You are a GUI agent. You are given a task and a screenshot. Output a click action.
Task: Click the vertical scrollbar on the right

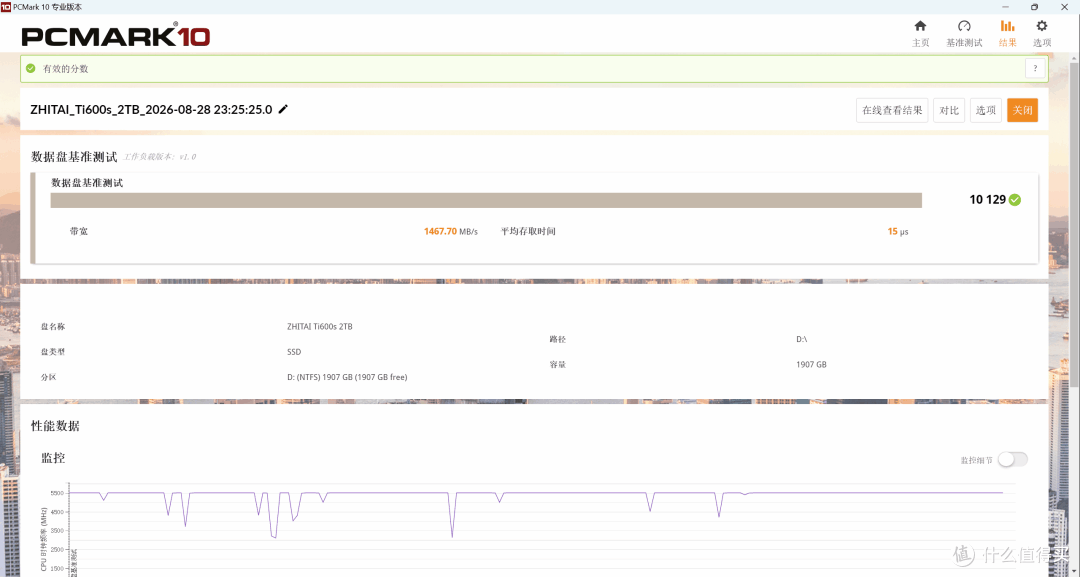(1074, 227)
